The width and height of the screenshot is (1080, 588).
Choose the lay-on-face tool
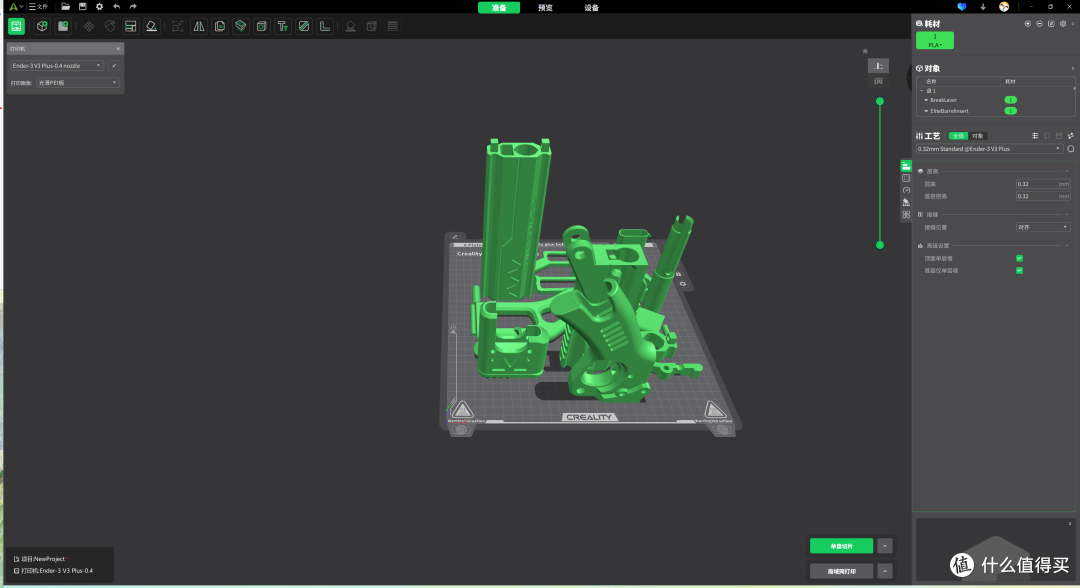pos(152,26)
